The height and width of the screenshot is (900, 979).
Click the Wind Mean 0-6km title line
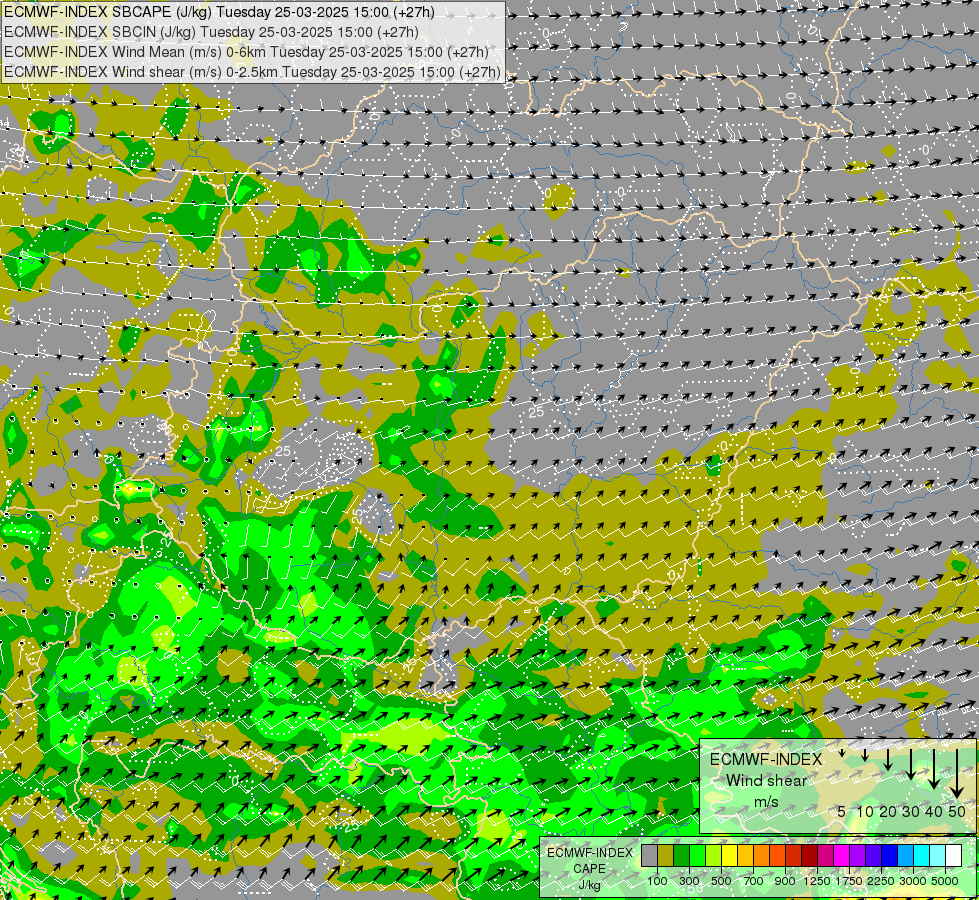(x=246, y=52)
